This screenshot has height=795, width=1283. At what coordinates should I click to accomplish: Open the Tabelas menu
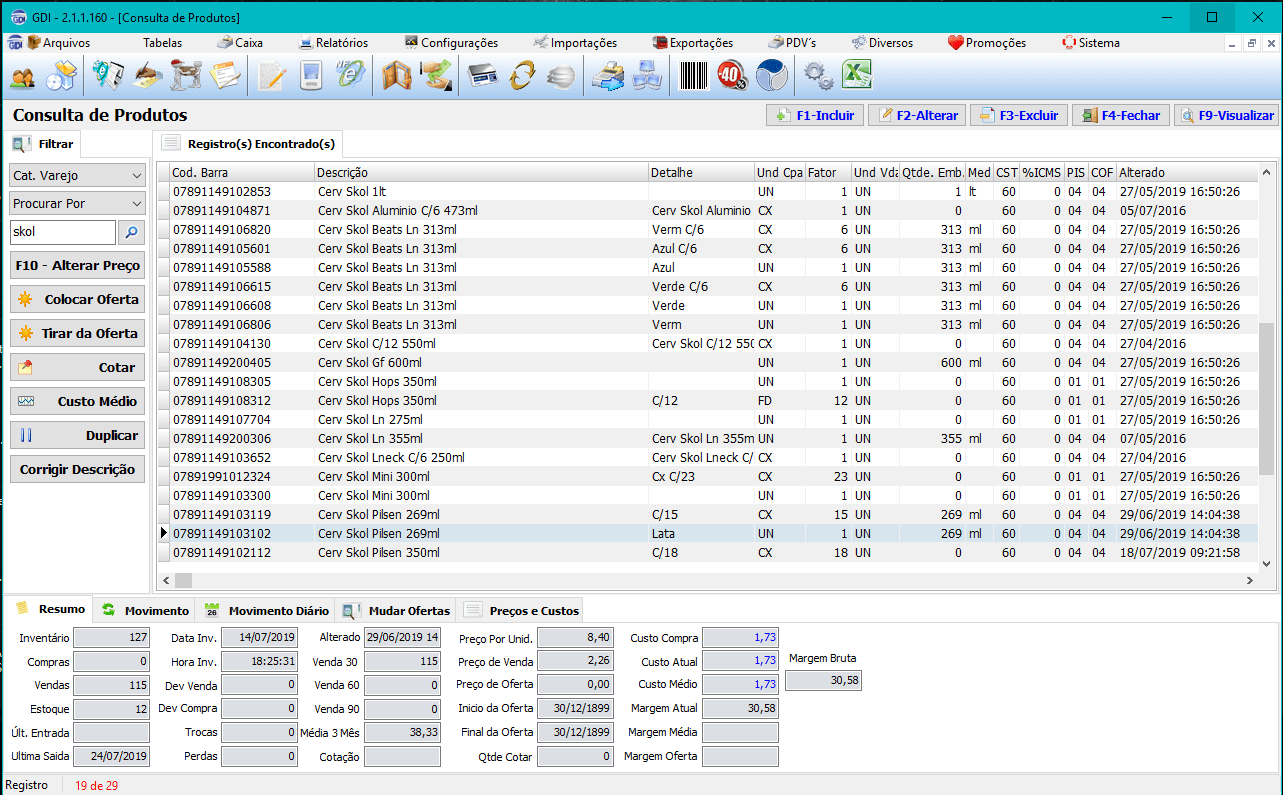[x=162, y=43]
